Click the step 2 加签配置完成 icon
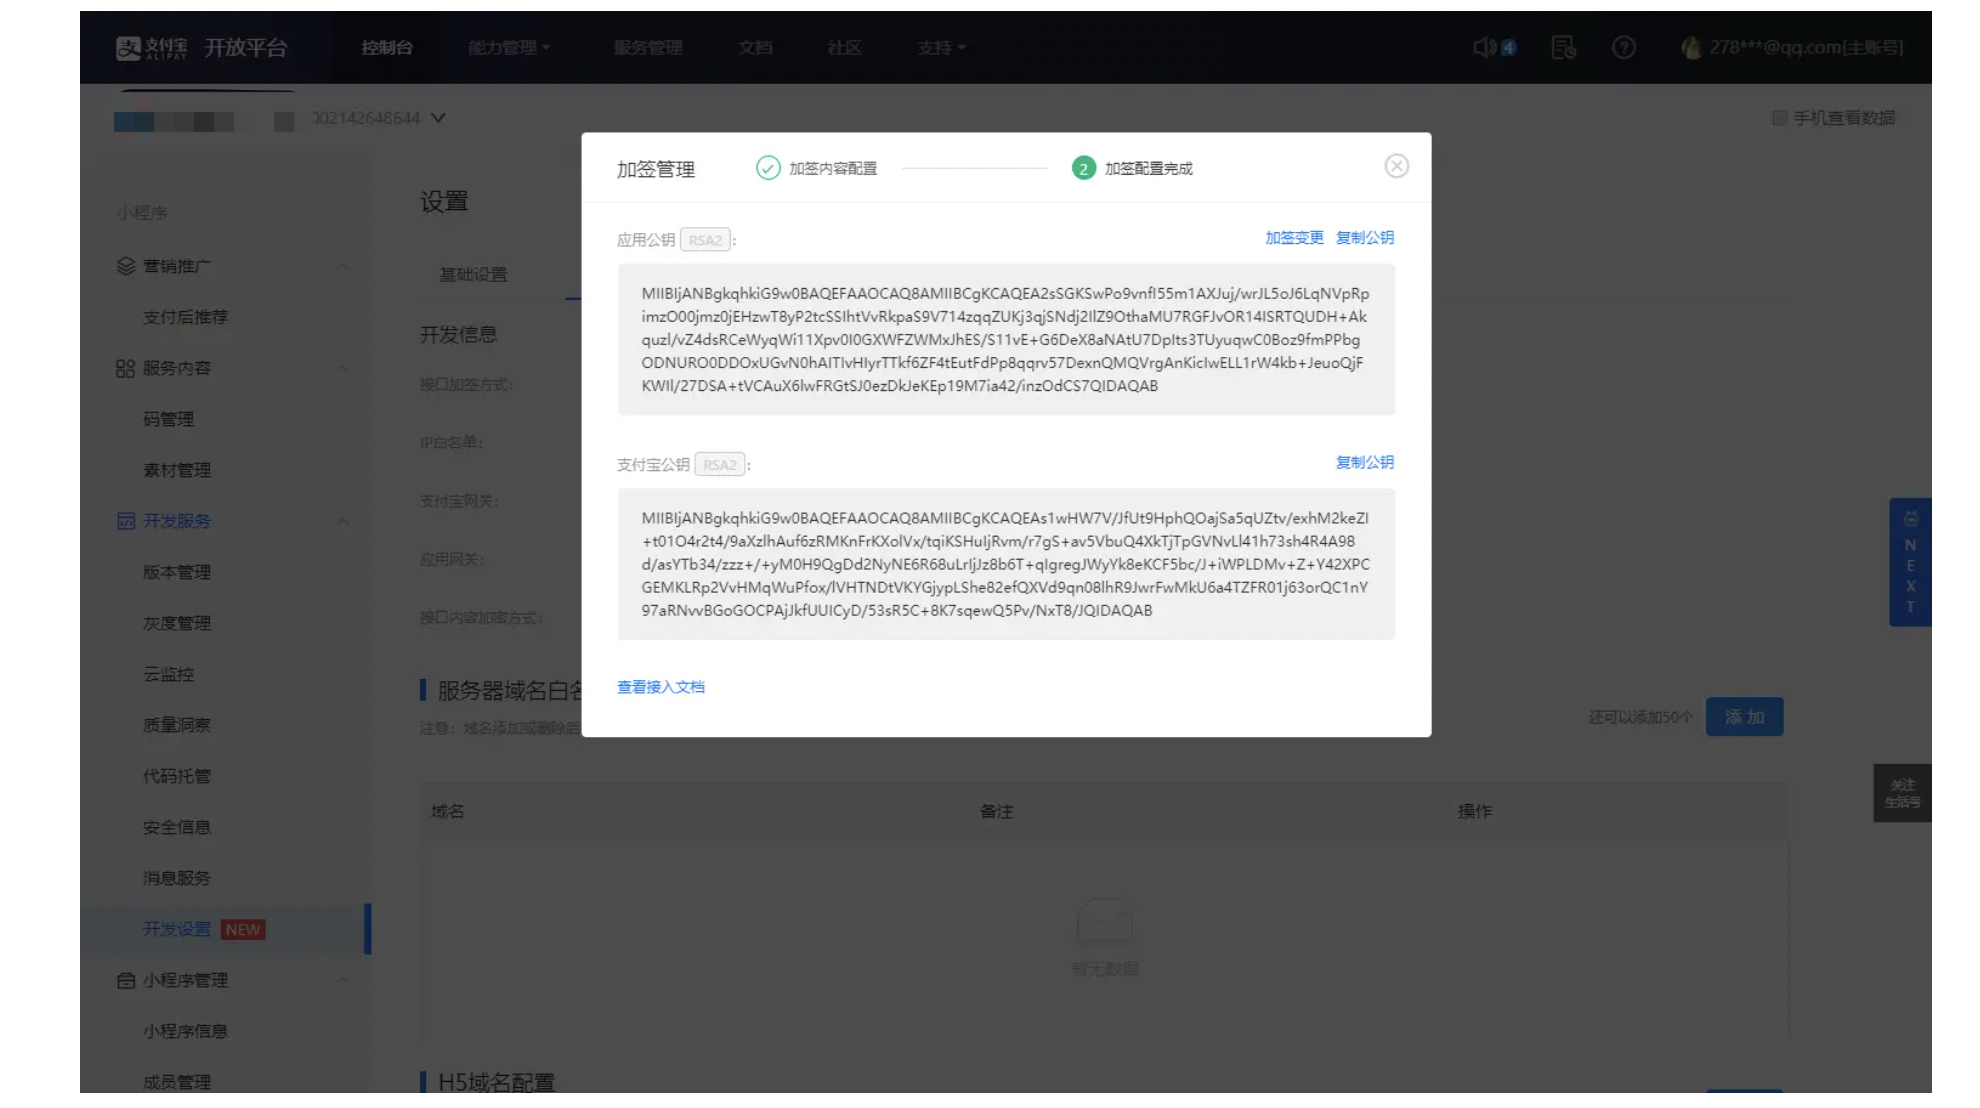 click(1083, 168)
